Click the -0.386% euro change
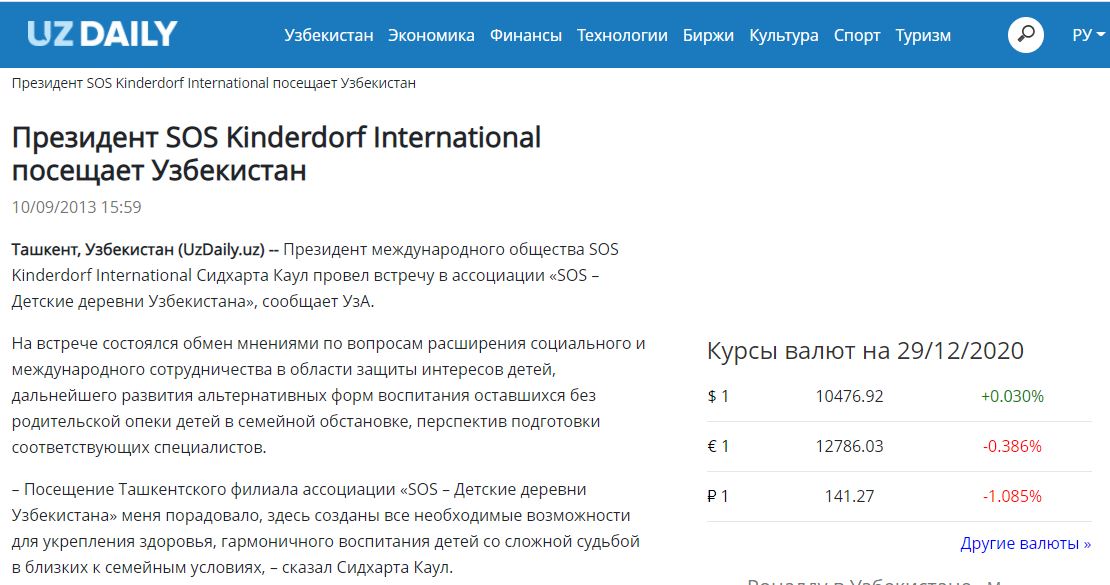This screenshot has width=1110, height=585. (x=1012, y=446)
